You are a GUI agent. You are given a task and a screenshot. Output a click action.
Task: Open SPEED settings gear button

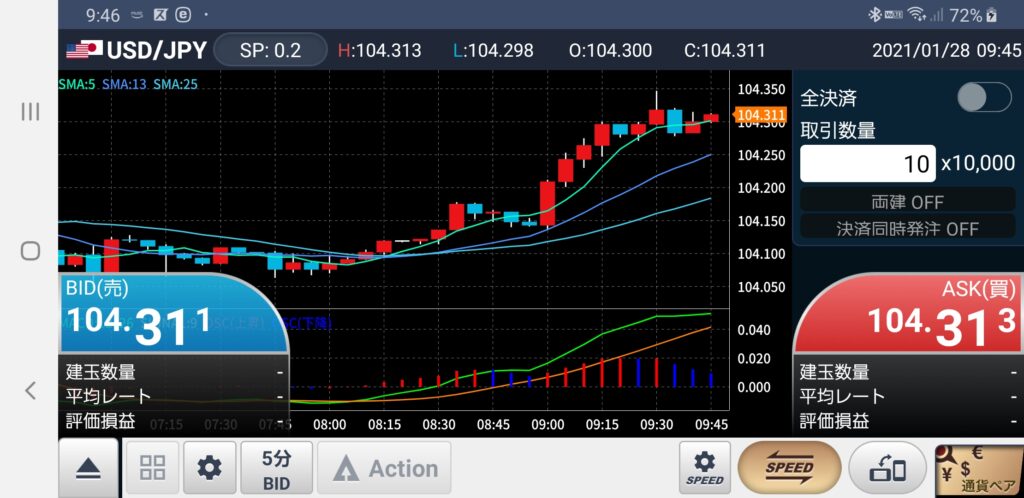[705, 468]
